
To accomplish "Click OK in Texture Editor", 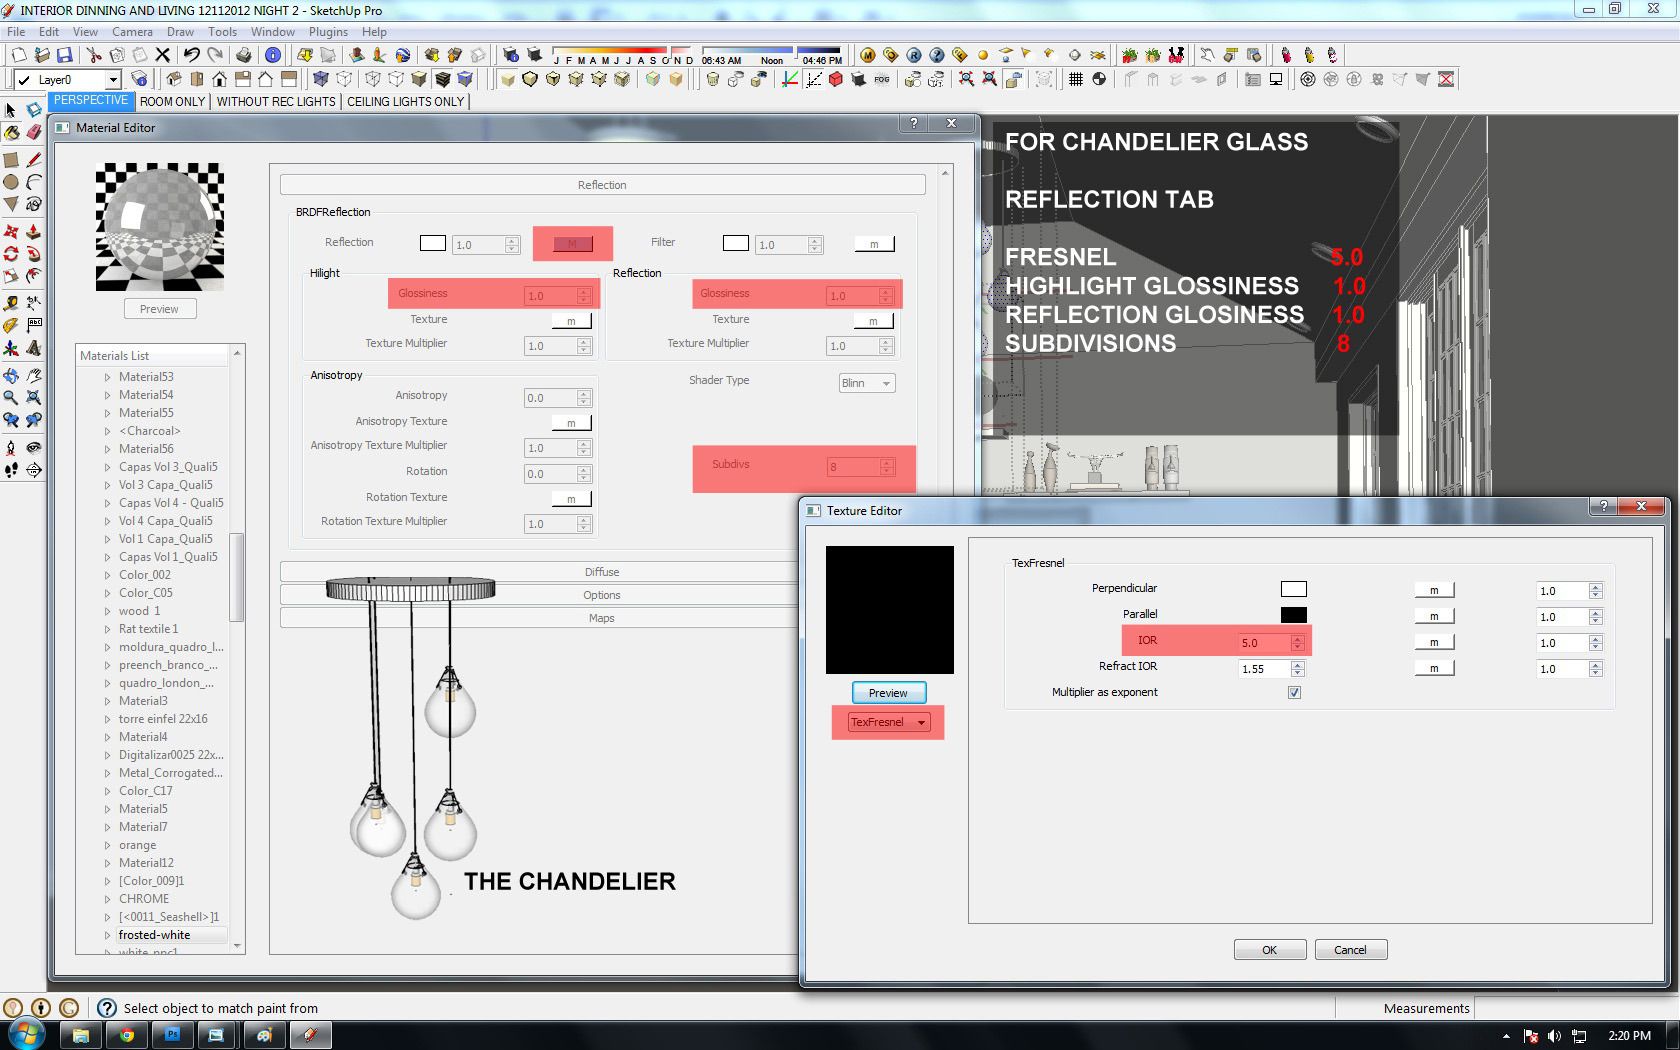I will (x=1270, y=950).
